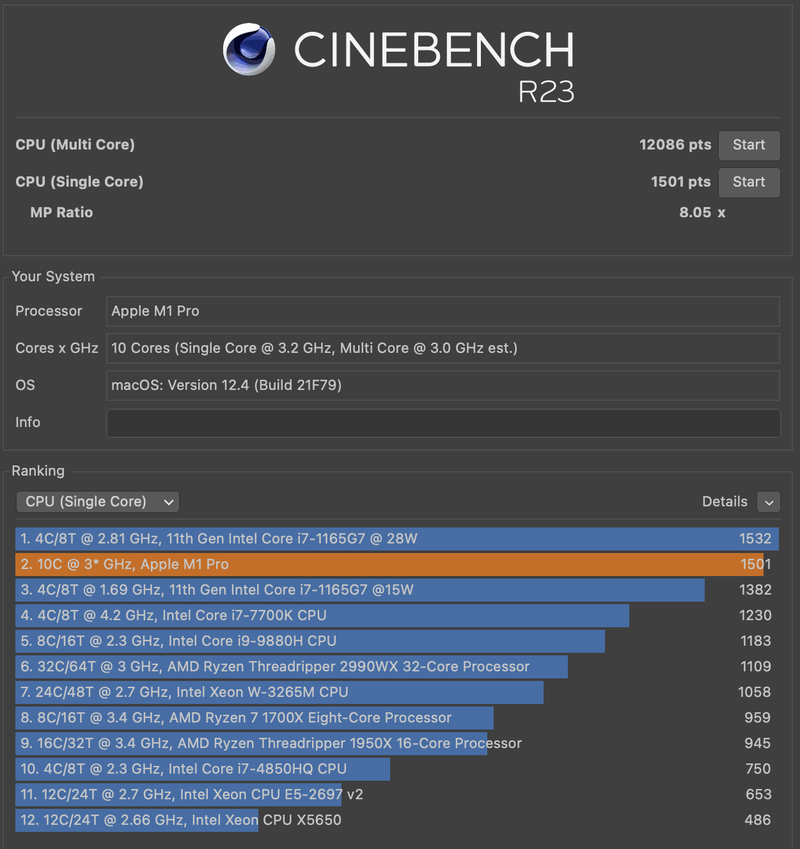
Task: Click the Cores x GHz field
Action: tap(442, 348)
